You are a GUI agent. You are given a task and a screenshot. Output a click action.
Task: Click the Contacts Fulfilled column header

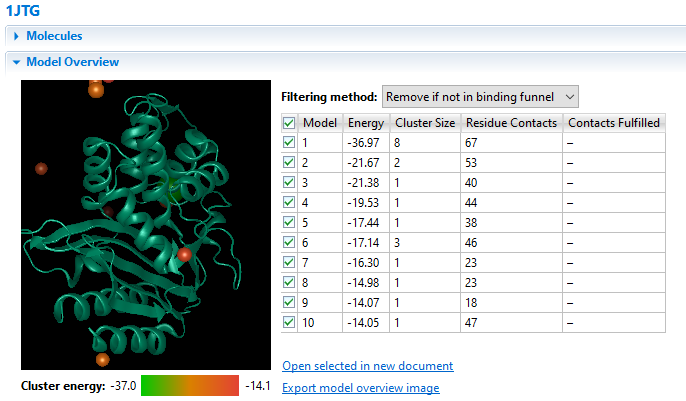(614, 123)
